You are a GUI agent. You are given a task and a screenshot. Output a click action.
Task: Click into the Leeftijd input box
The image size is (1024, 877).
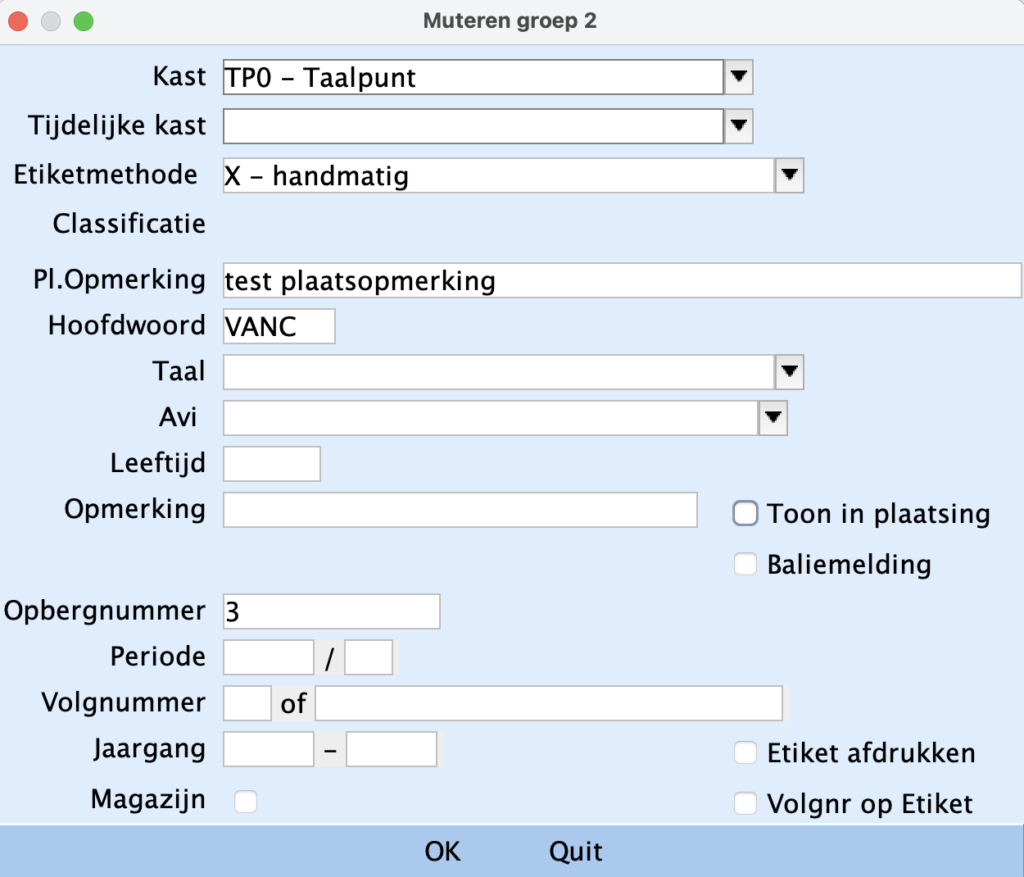[x=272, y=464]
